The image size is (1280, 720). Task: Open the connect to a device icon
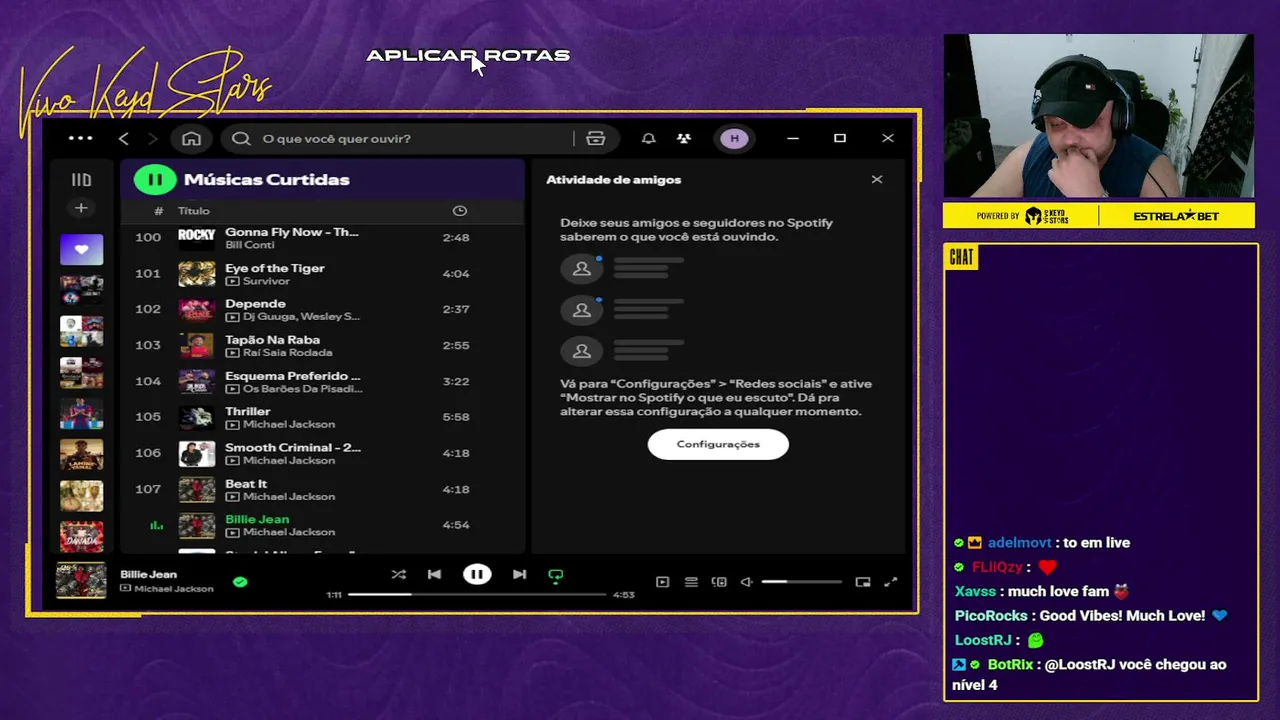719,582
